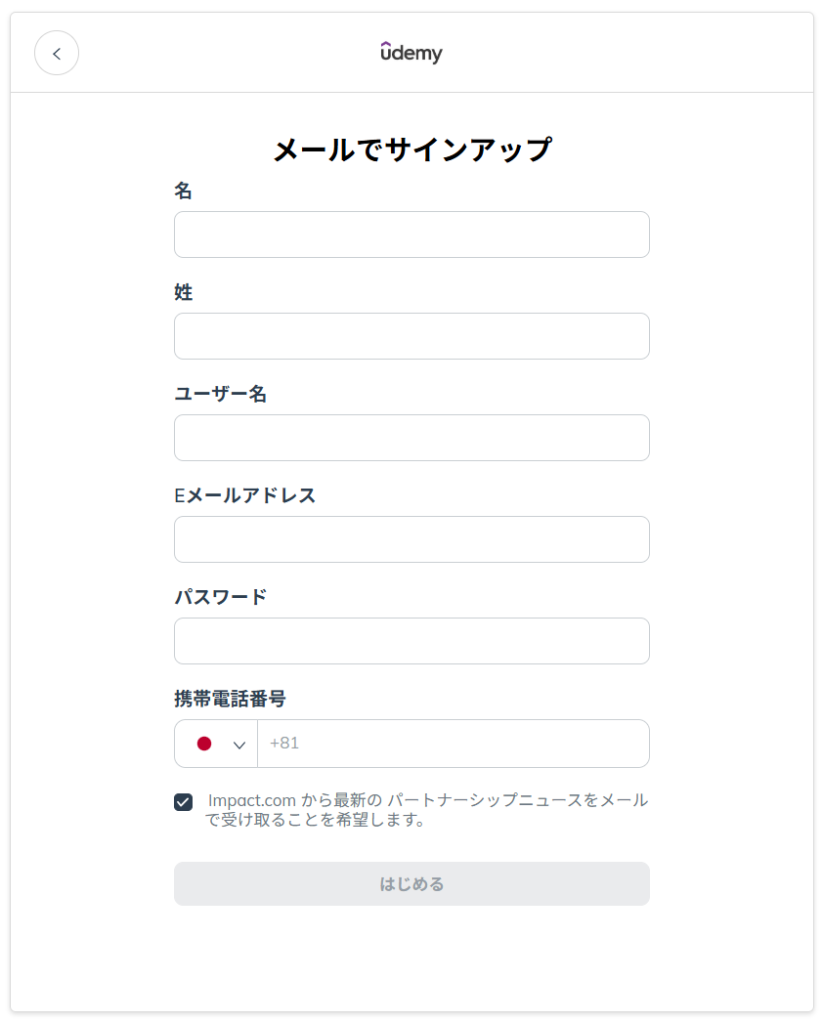
Task: Click the Eメールアドレス label
Action: click(x=245, y=496)
